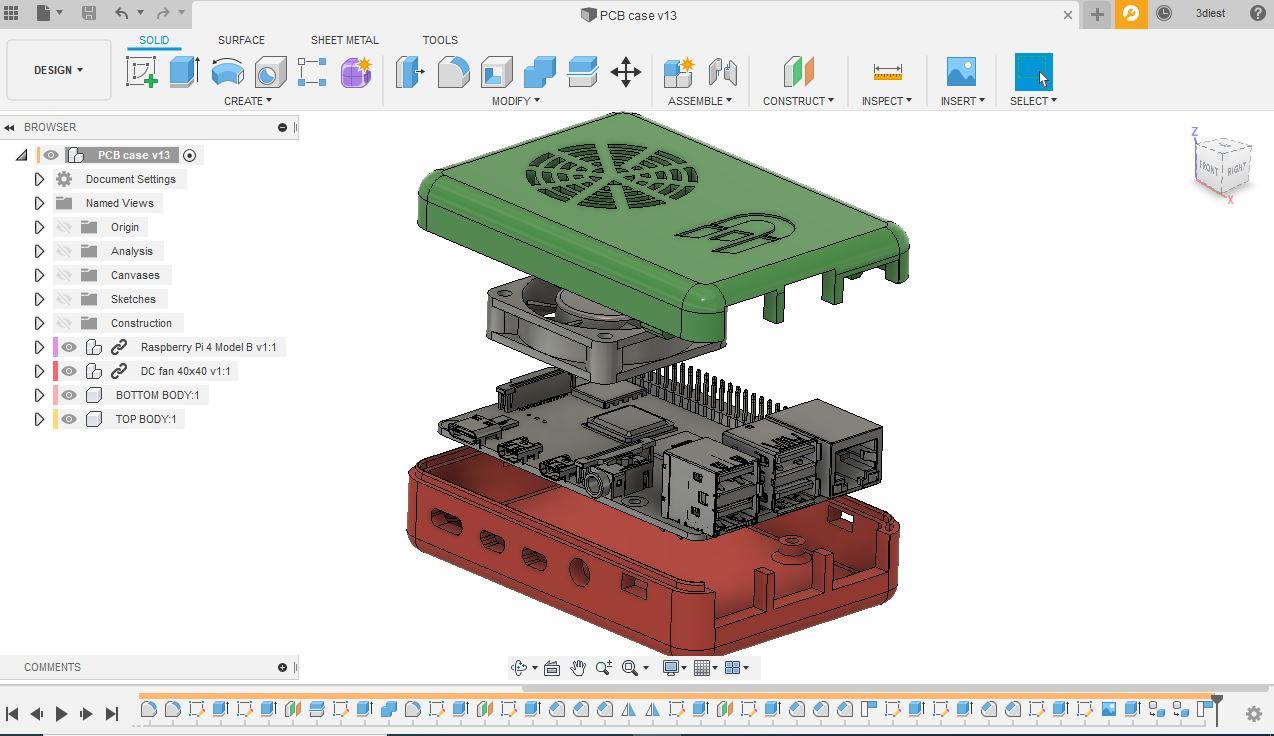Image resolution: width=1274 pixels, height=736 pixels.
Task: Toggle visibility of DC fan 40x40
Action: tap(69, 371)
